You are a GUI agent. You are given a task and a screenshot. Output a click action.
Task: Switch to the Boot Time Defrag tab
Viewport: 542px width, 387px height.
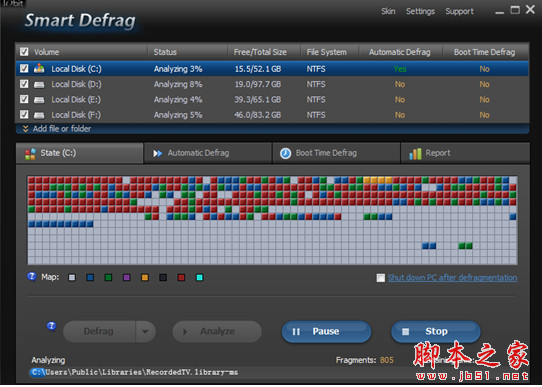click(x=336, y=153)
